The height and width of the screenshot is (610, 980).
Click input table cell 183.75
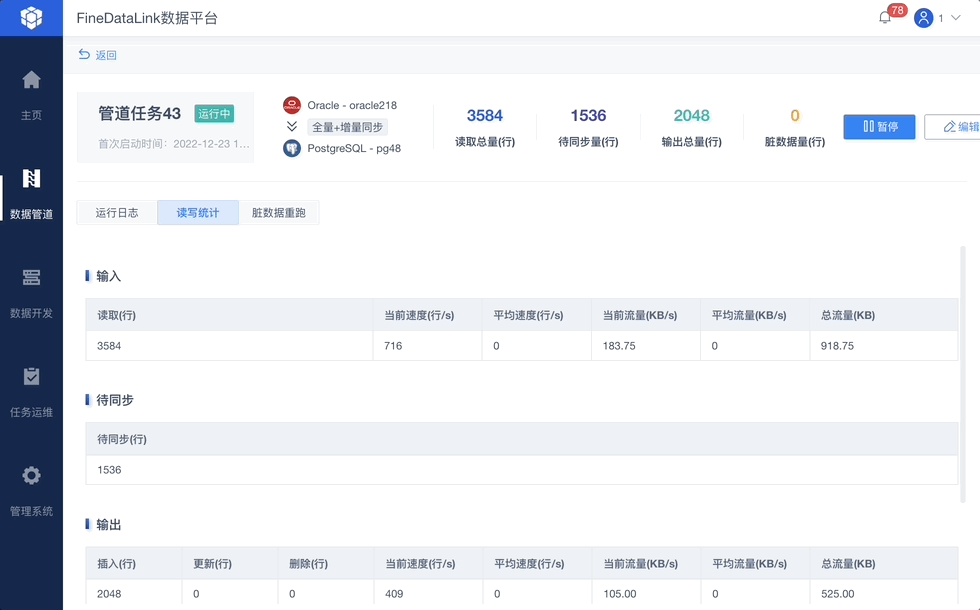click(646, 346)
